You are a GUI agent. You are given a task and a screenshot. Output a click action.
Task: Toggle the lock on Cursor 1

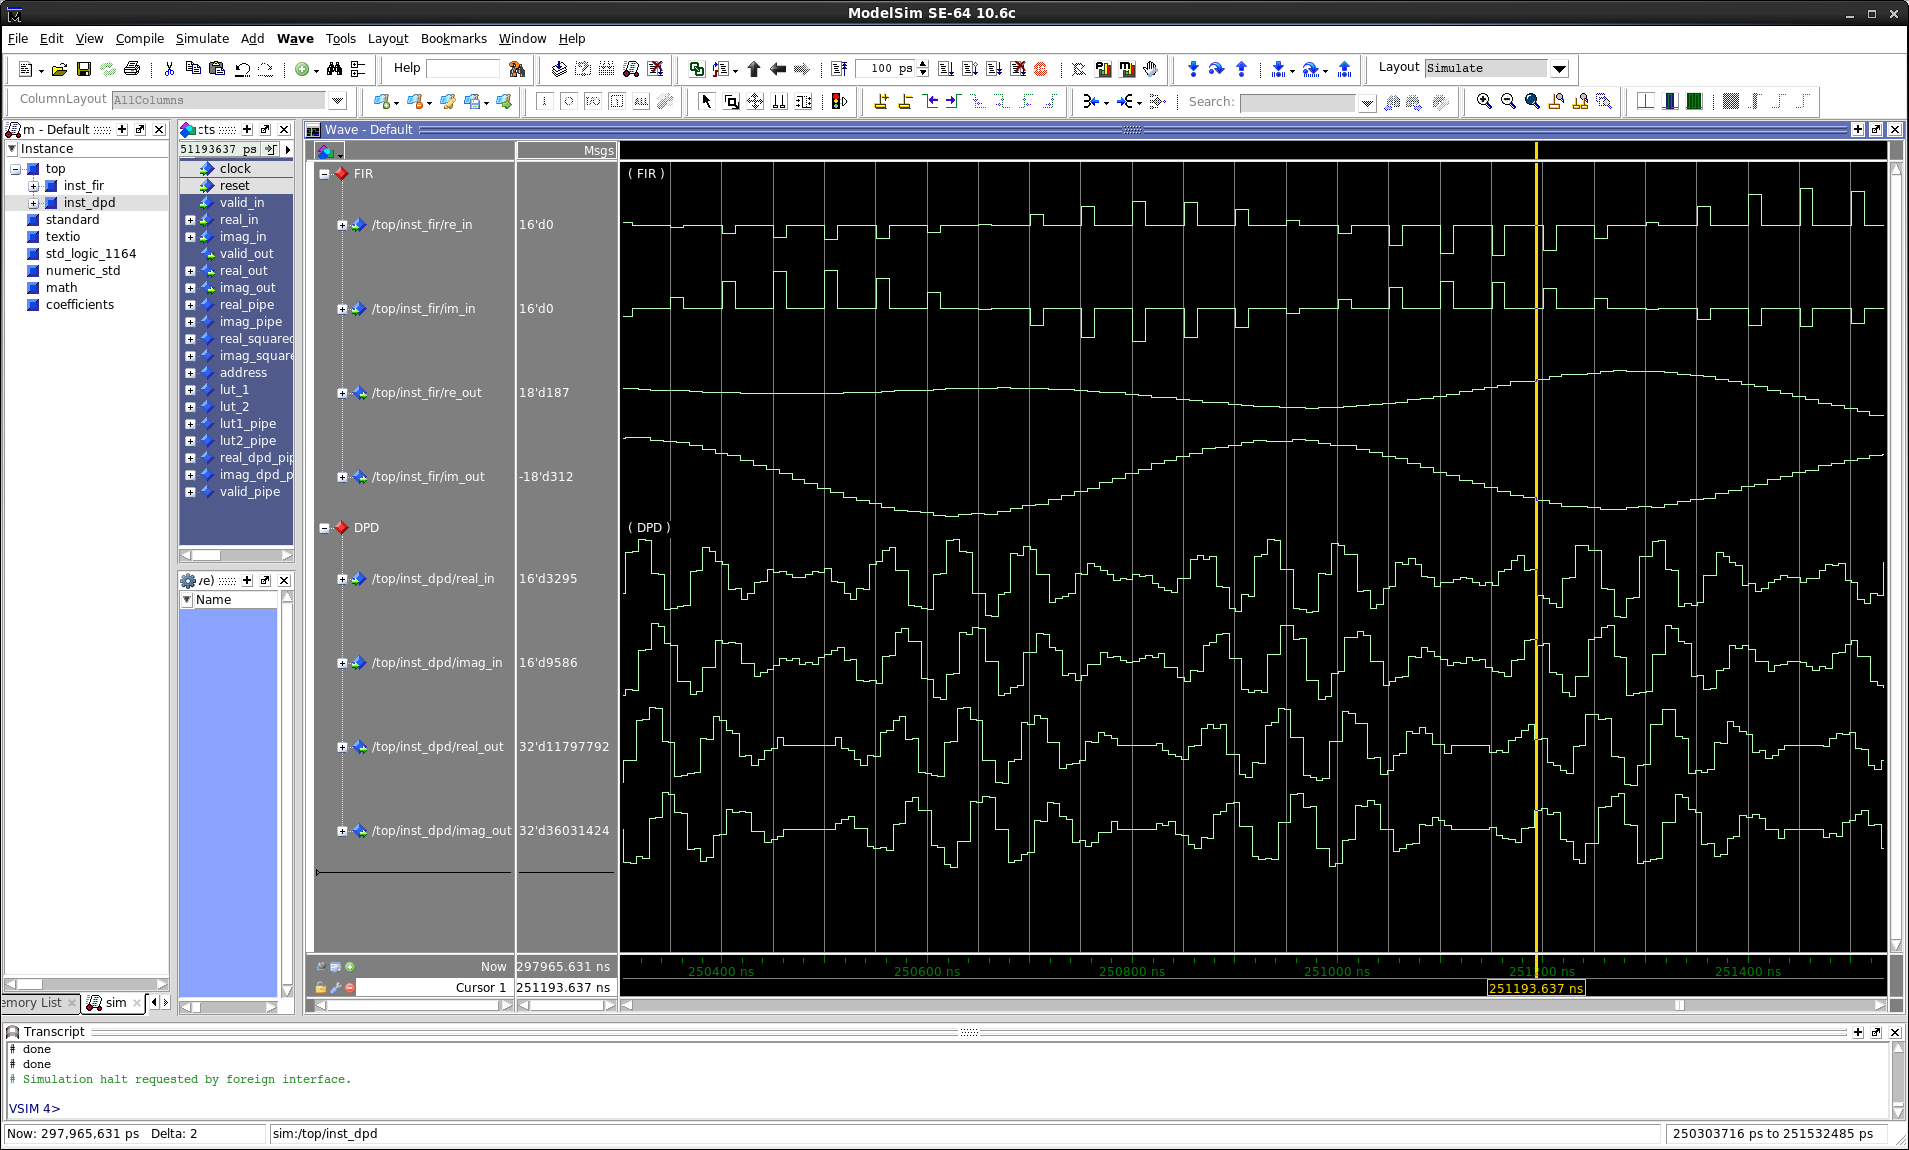pyautogui.click(x=321, y=988)
